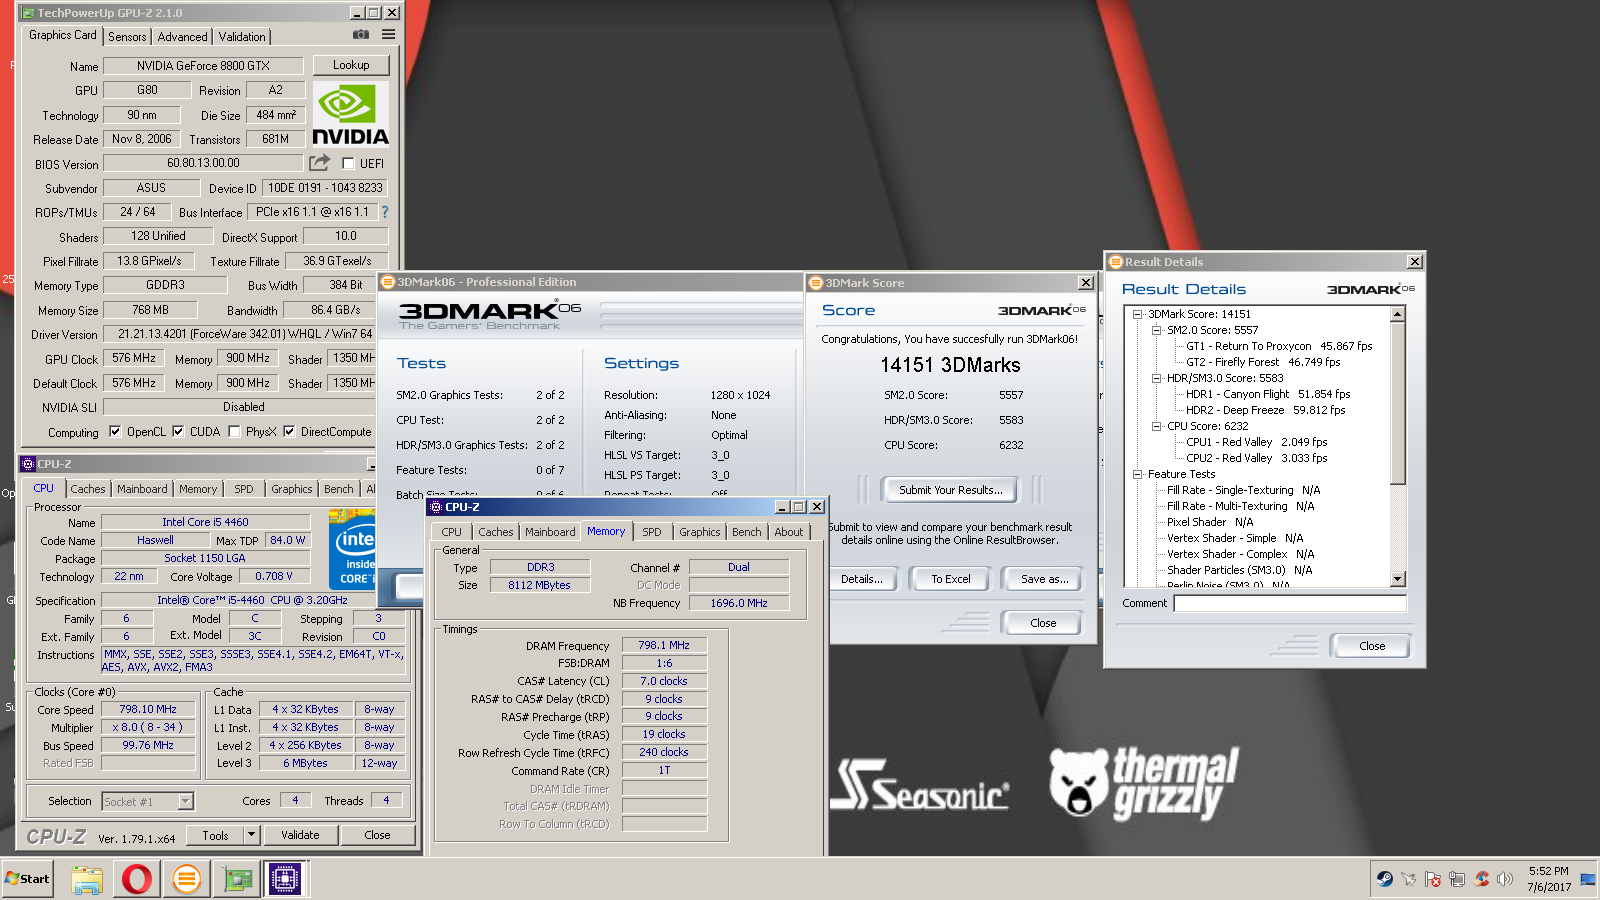Click the red-flag action center tray icon
This screenshot has height=900, width=1600.
point(1433,879)
